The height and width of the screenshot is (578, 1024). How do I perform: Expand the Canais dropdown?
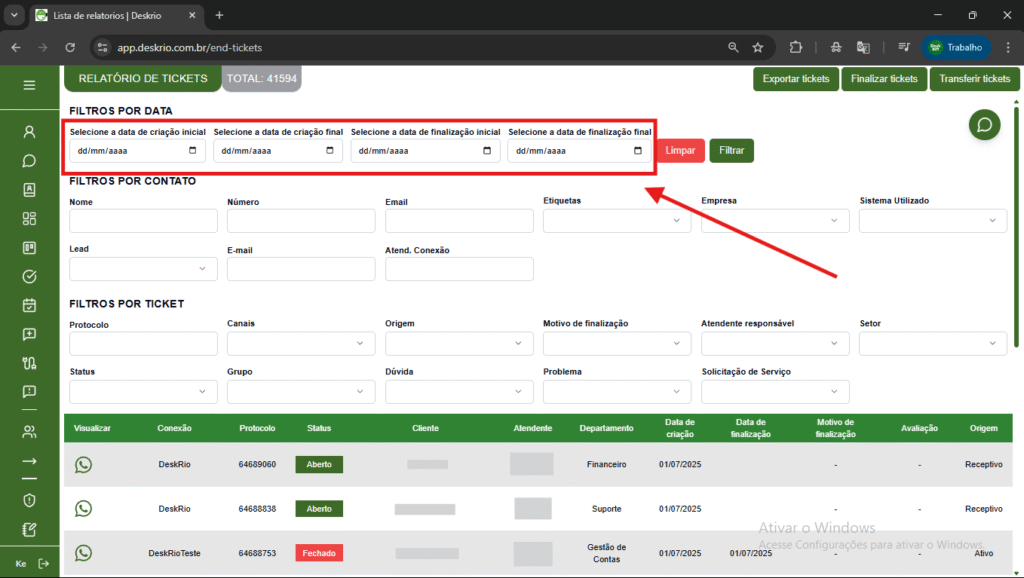click(x=301, y=344)
